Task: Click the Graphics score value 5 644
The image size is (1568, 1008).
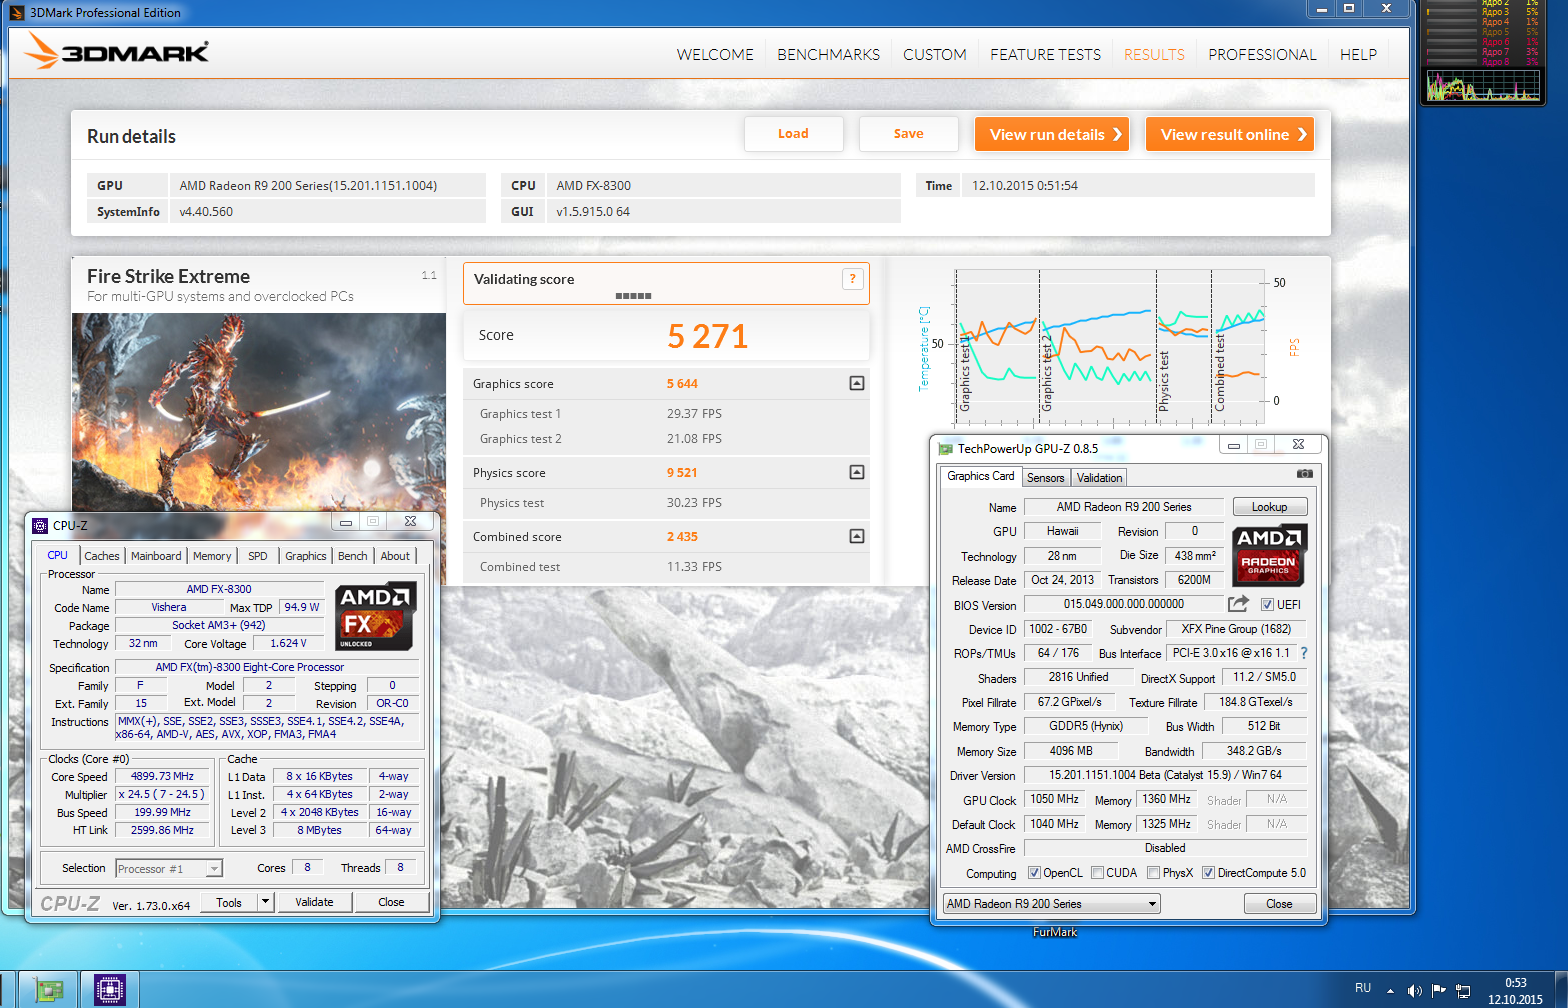Action: pos(683,384)
